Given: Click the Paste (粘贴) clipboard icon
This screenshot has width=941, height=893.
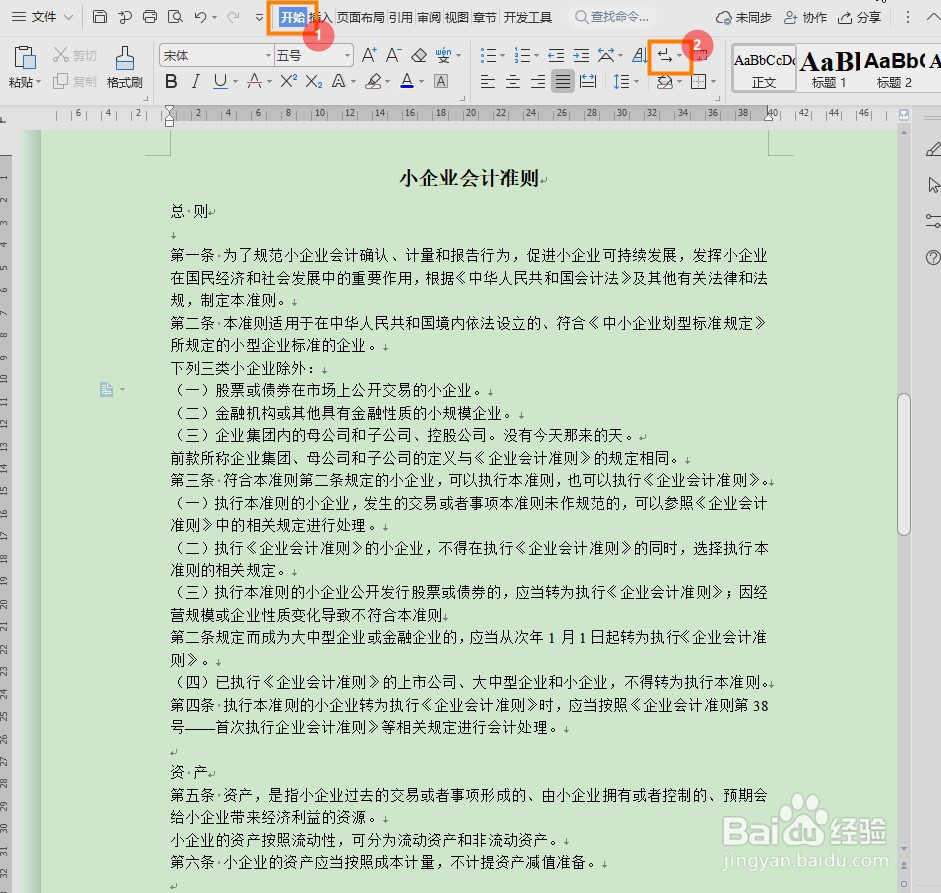Looking at the screenshot, I should click(x=25, y=59).
